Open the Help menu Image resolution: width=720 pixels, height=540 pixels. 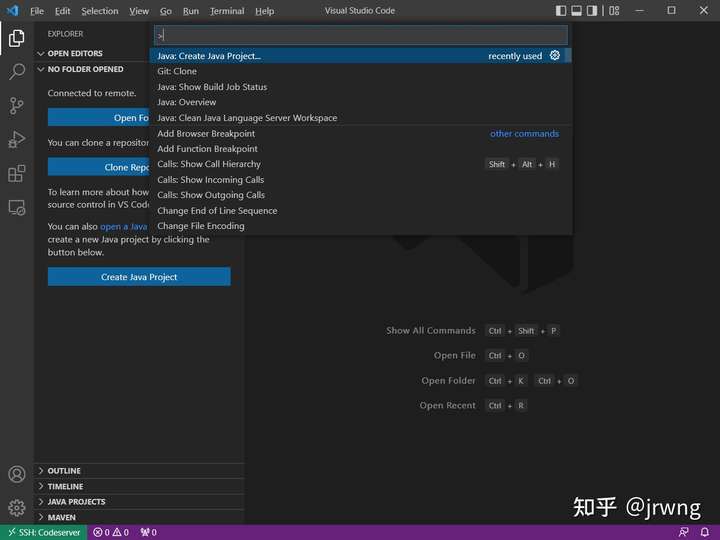point(264,11)
